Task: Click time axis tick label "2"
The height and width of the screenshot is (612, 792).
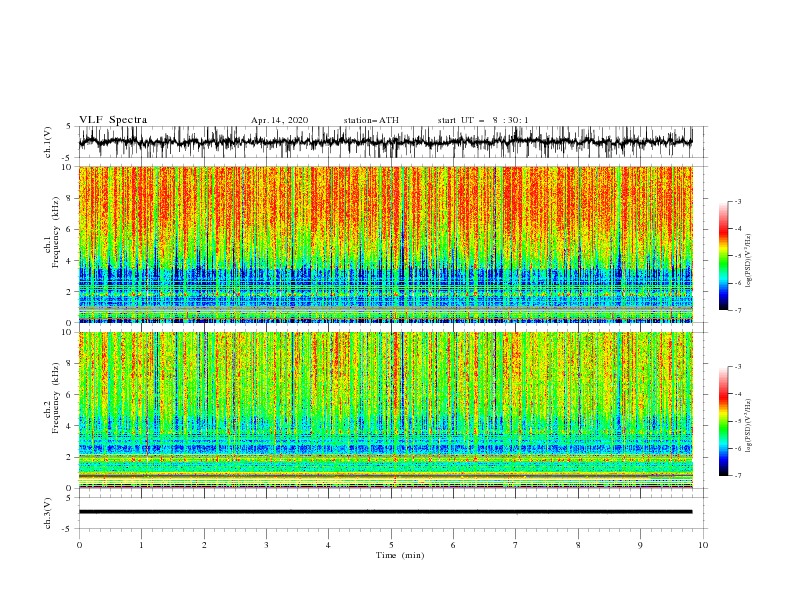Action: pyautogui.click(x=204, y=545)
